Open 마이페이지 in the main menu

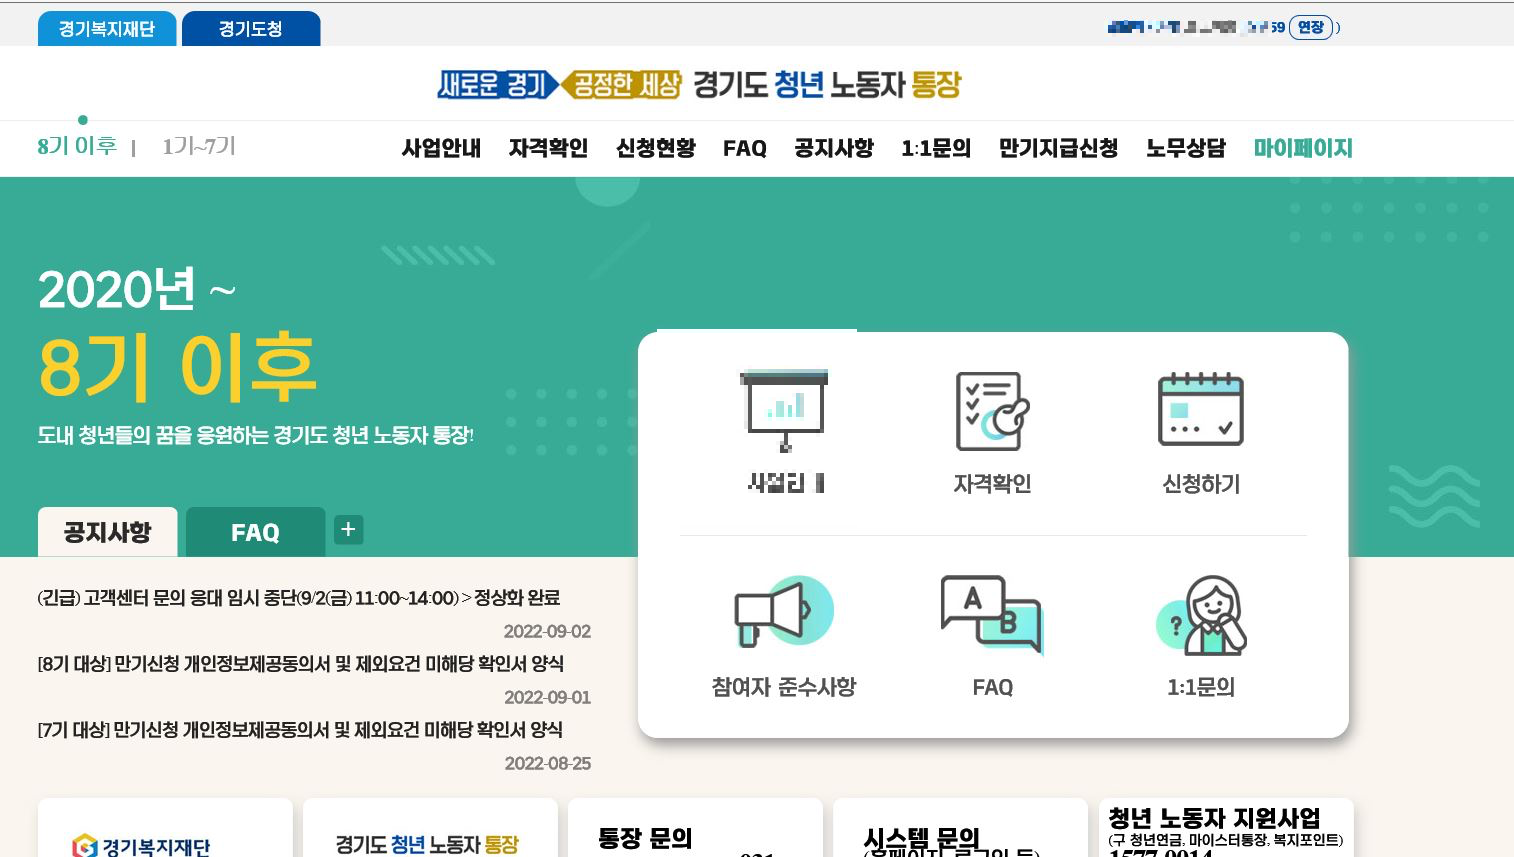1303,148
